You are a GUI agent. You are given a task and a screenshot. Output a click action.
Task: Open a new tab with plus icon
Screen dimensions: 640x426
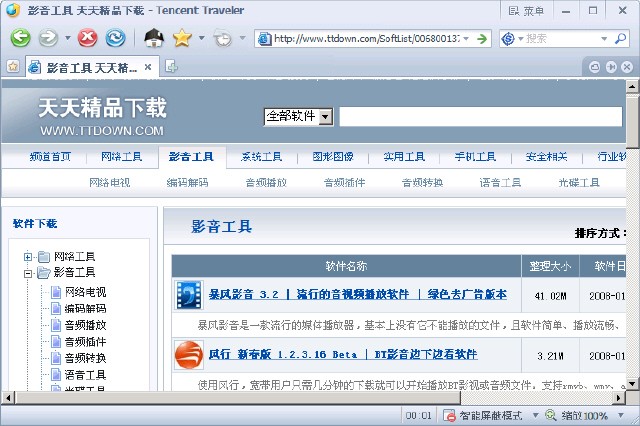point(171,66)
